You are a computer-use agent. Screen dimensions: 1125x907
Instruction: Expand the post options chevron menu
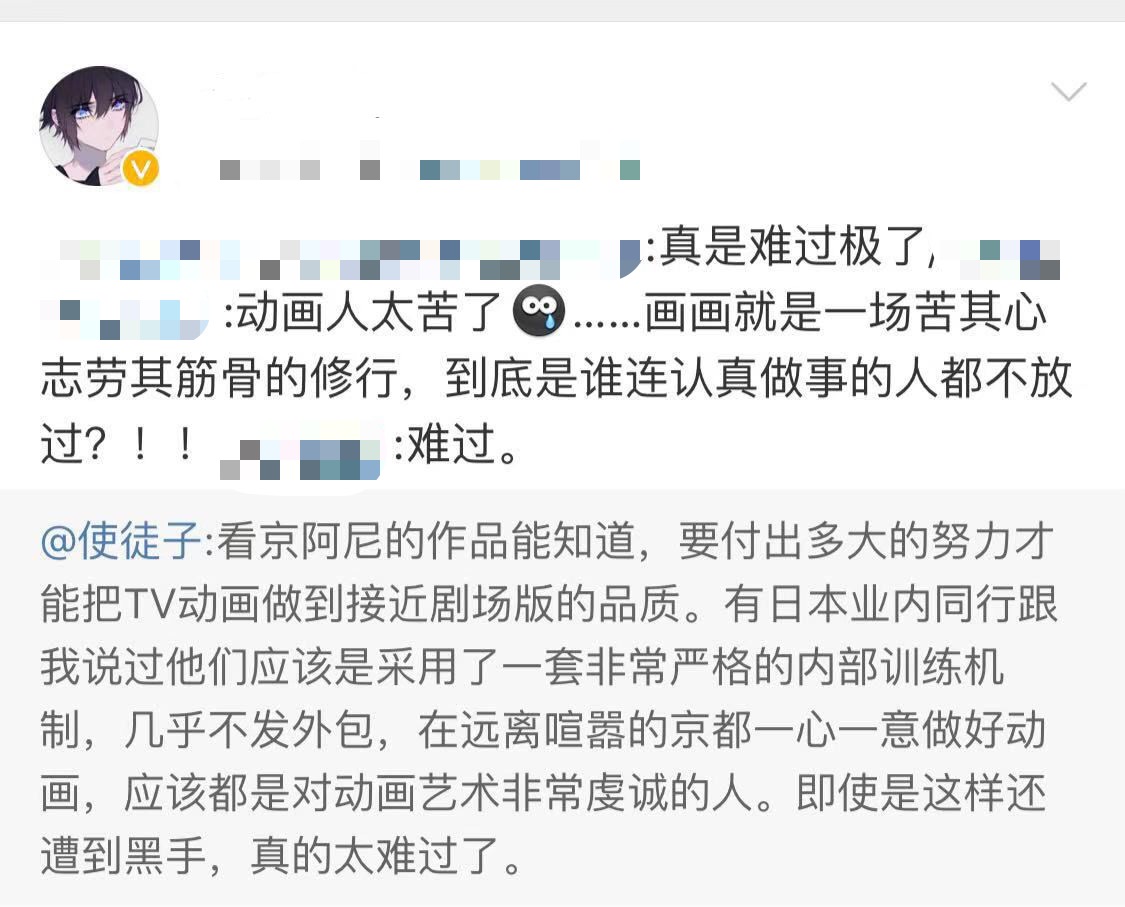[x=1068, y=92]
